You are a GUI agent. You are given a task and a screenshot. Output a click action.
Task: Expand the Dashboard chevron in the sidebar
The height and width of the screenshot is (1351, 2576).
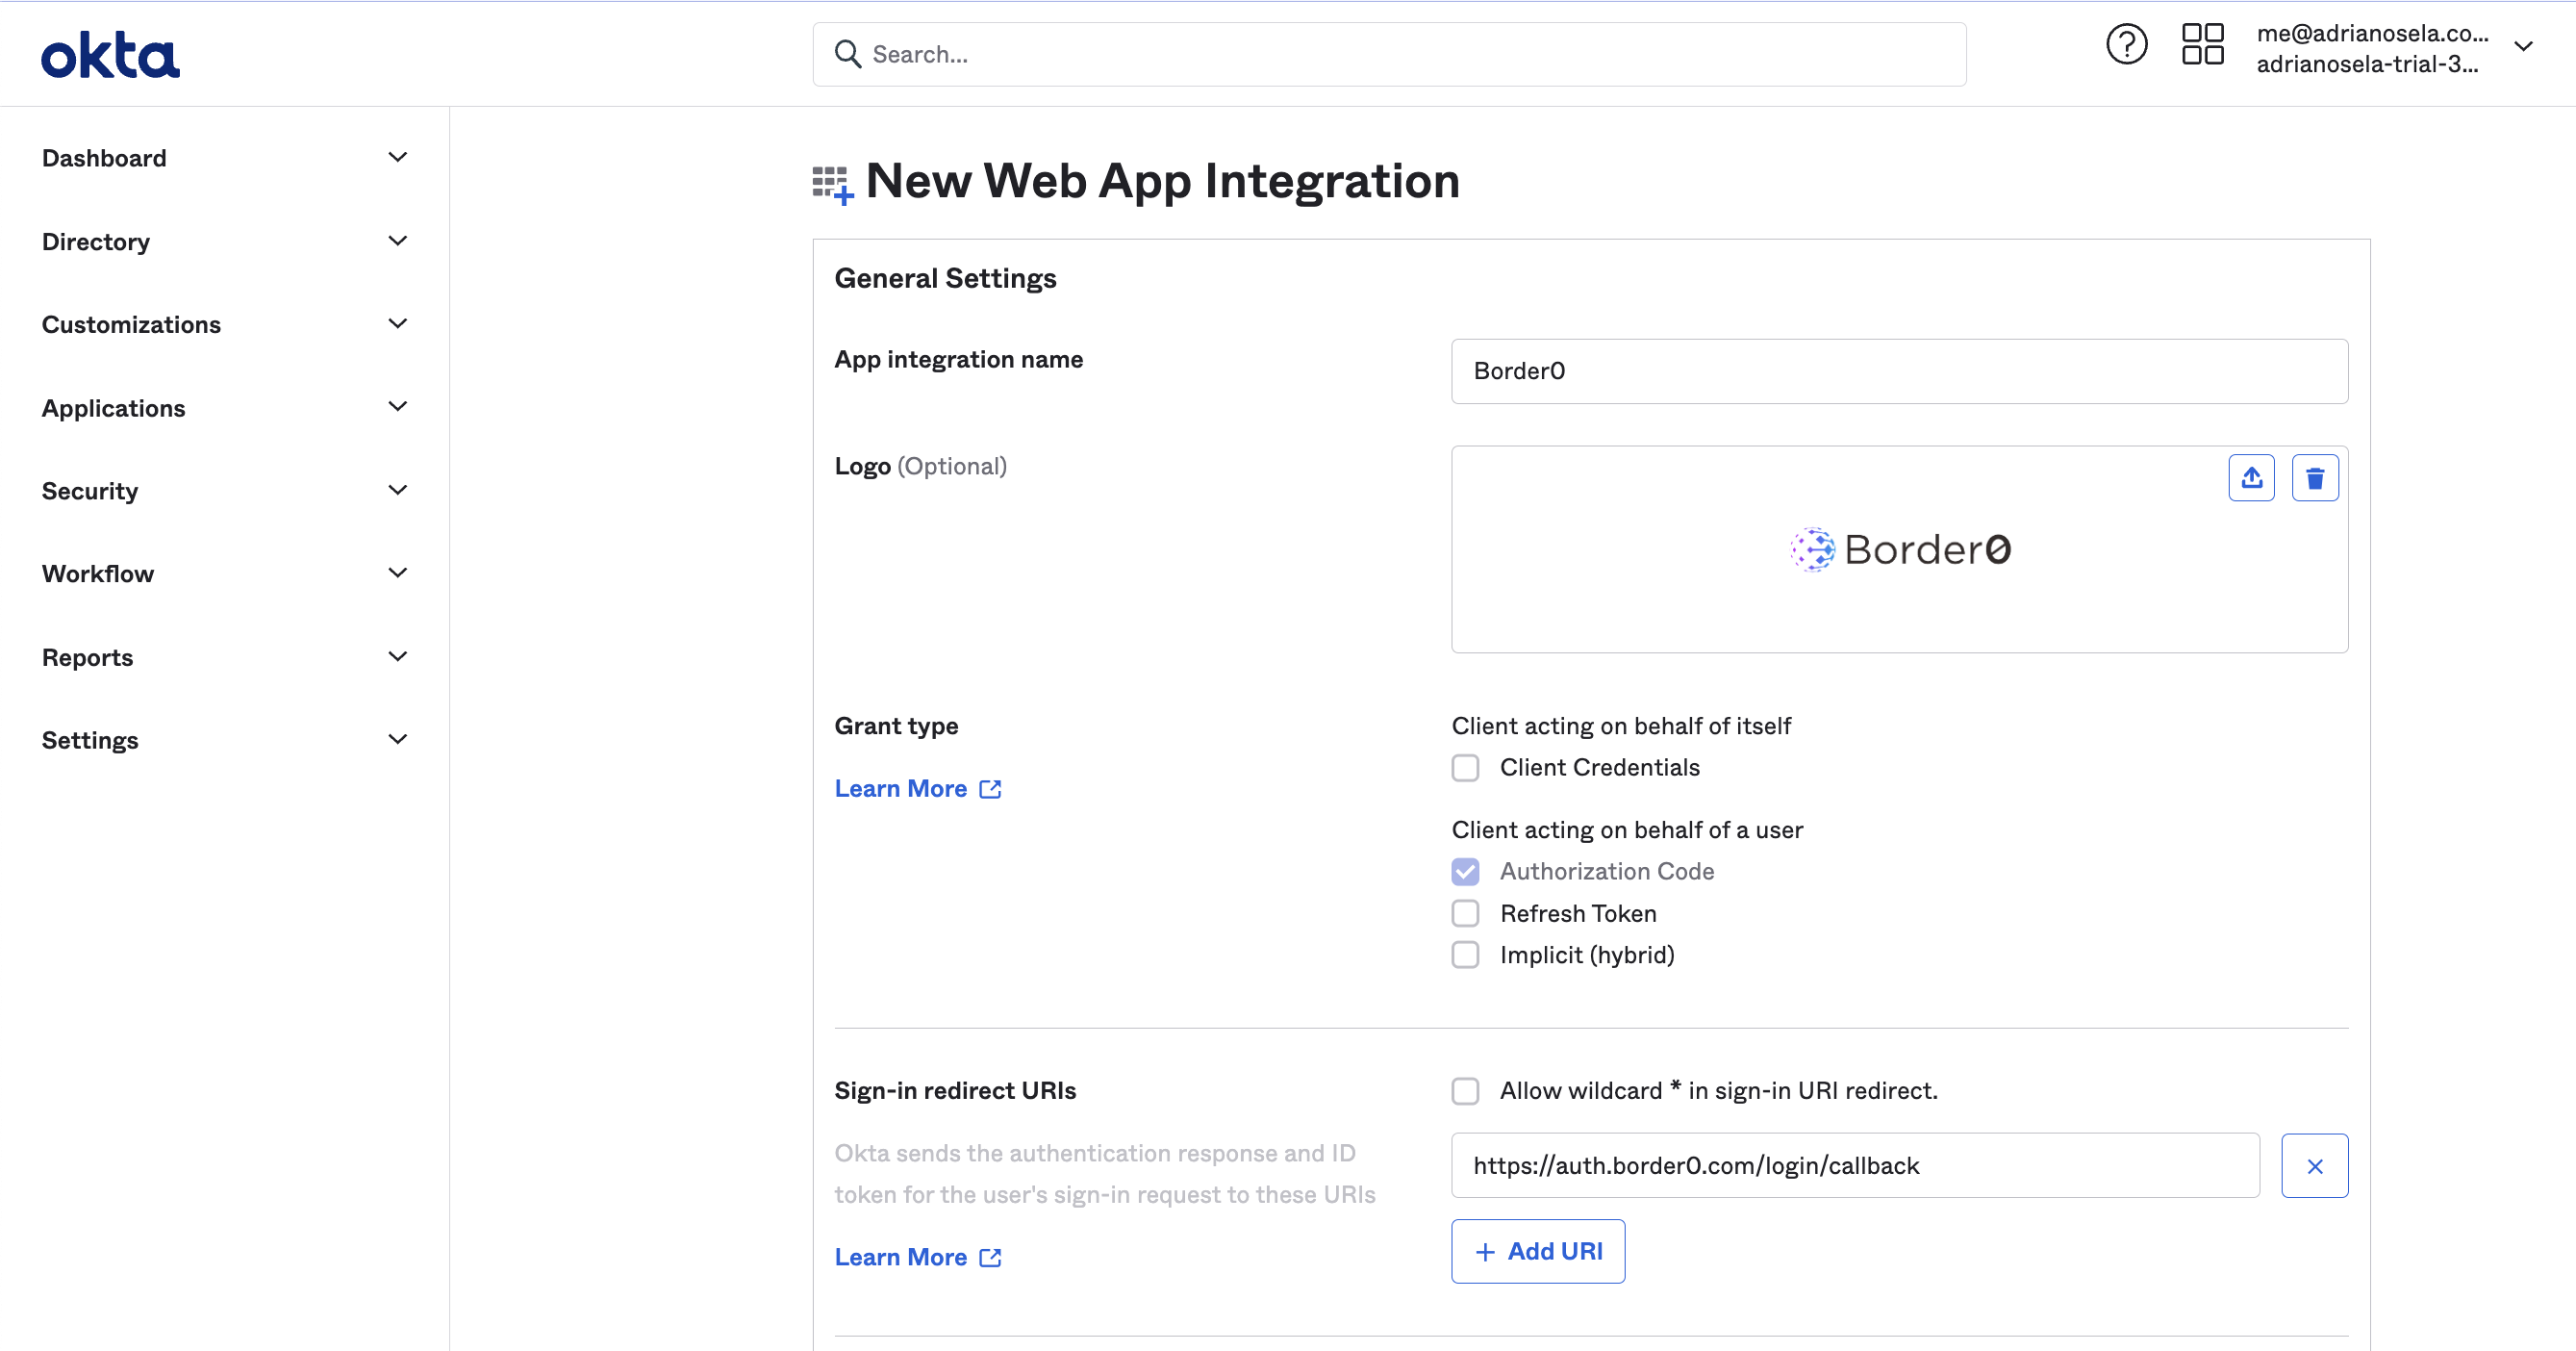coord(397,157)
